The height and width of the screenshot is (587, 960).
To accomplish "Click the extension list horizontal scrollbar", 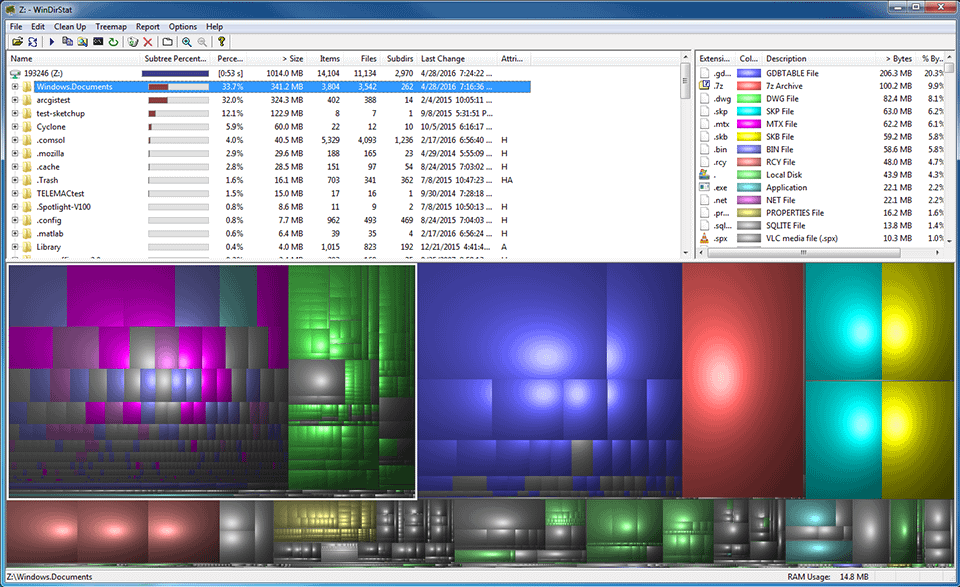I will tap(804, 252).
